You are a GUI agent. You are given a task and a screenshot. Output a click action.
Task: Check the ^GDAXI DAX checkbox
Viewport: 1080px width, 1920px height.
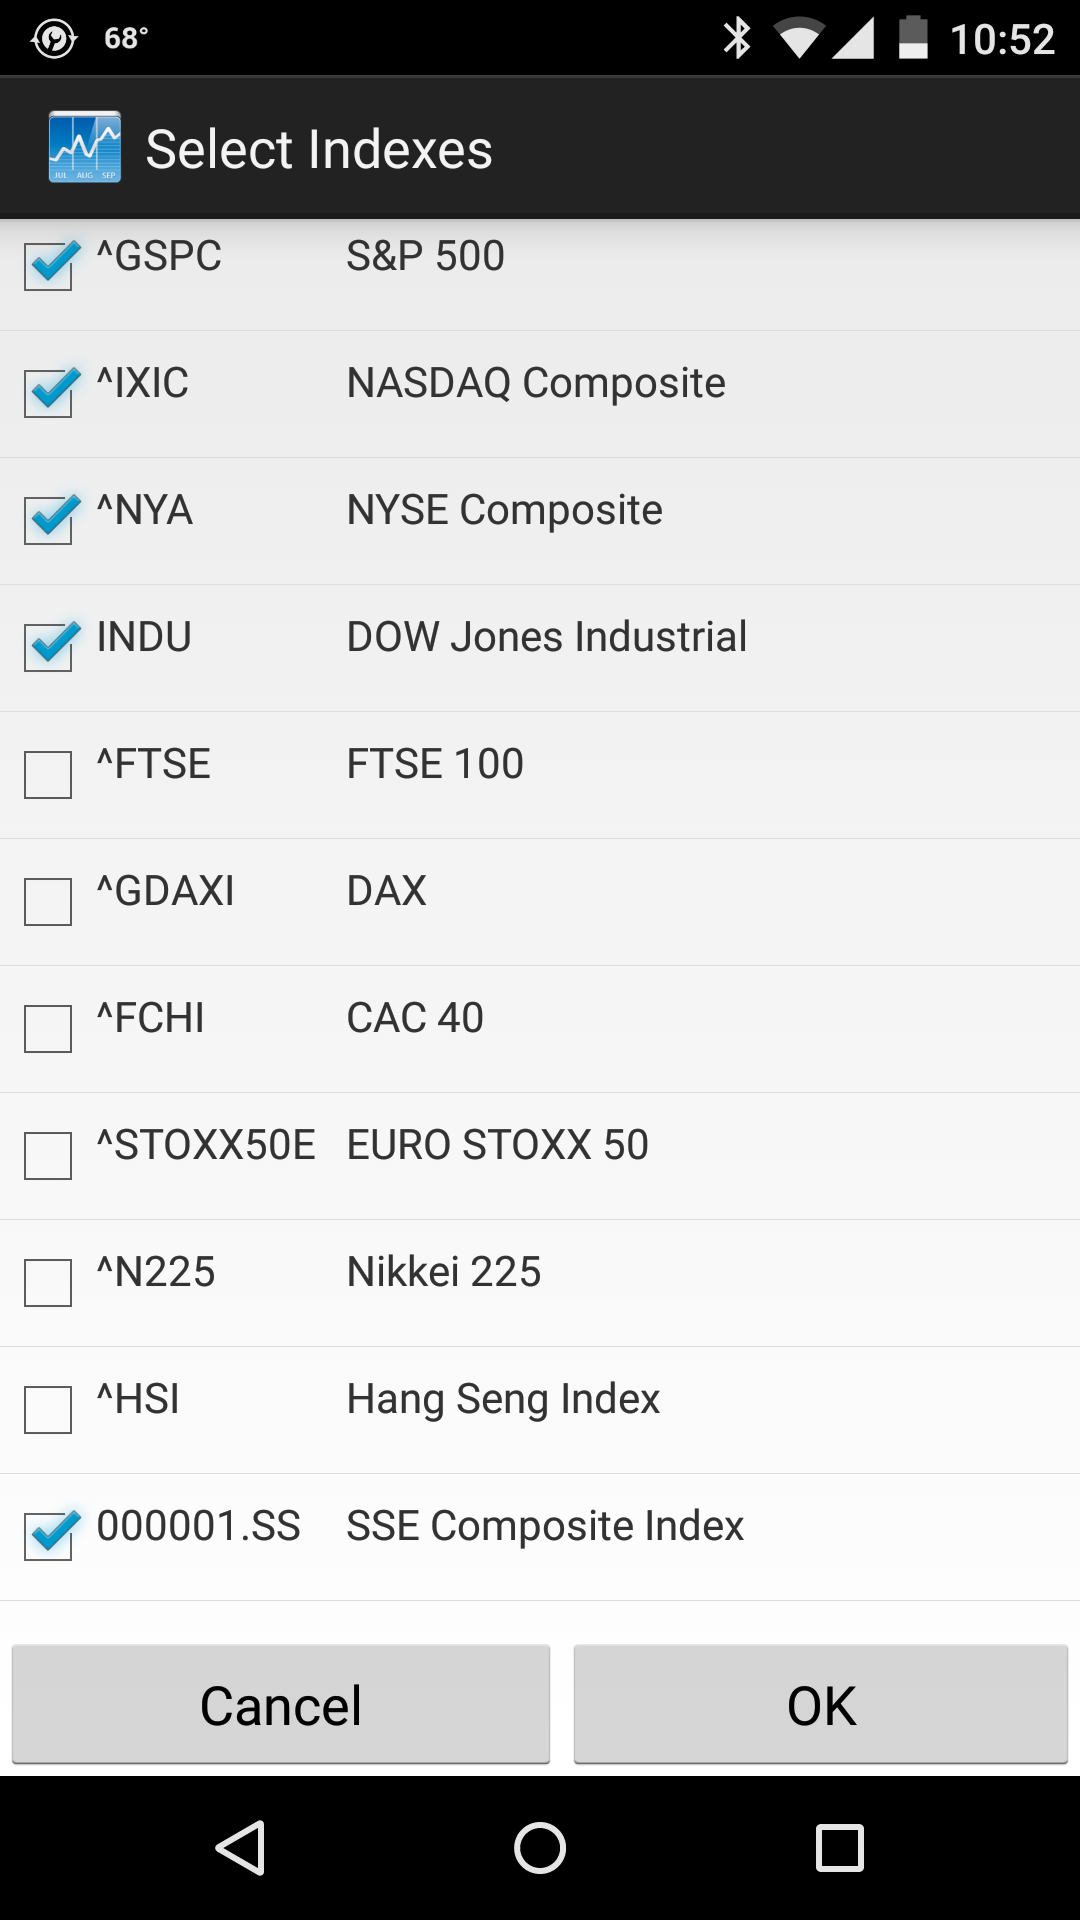point(48,902)
